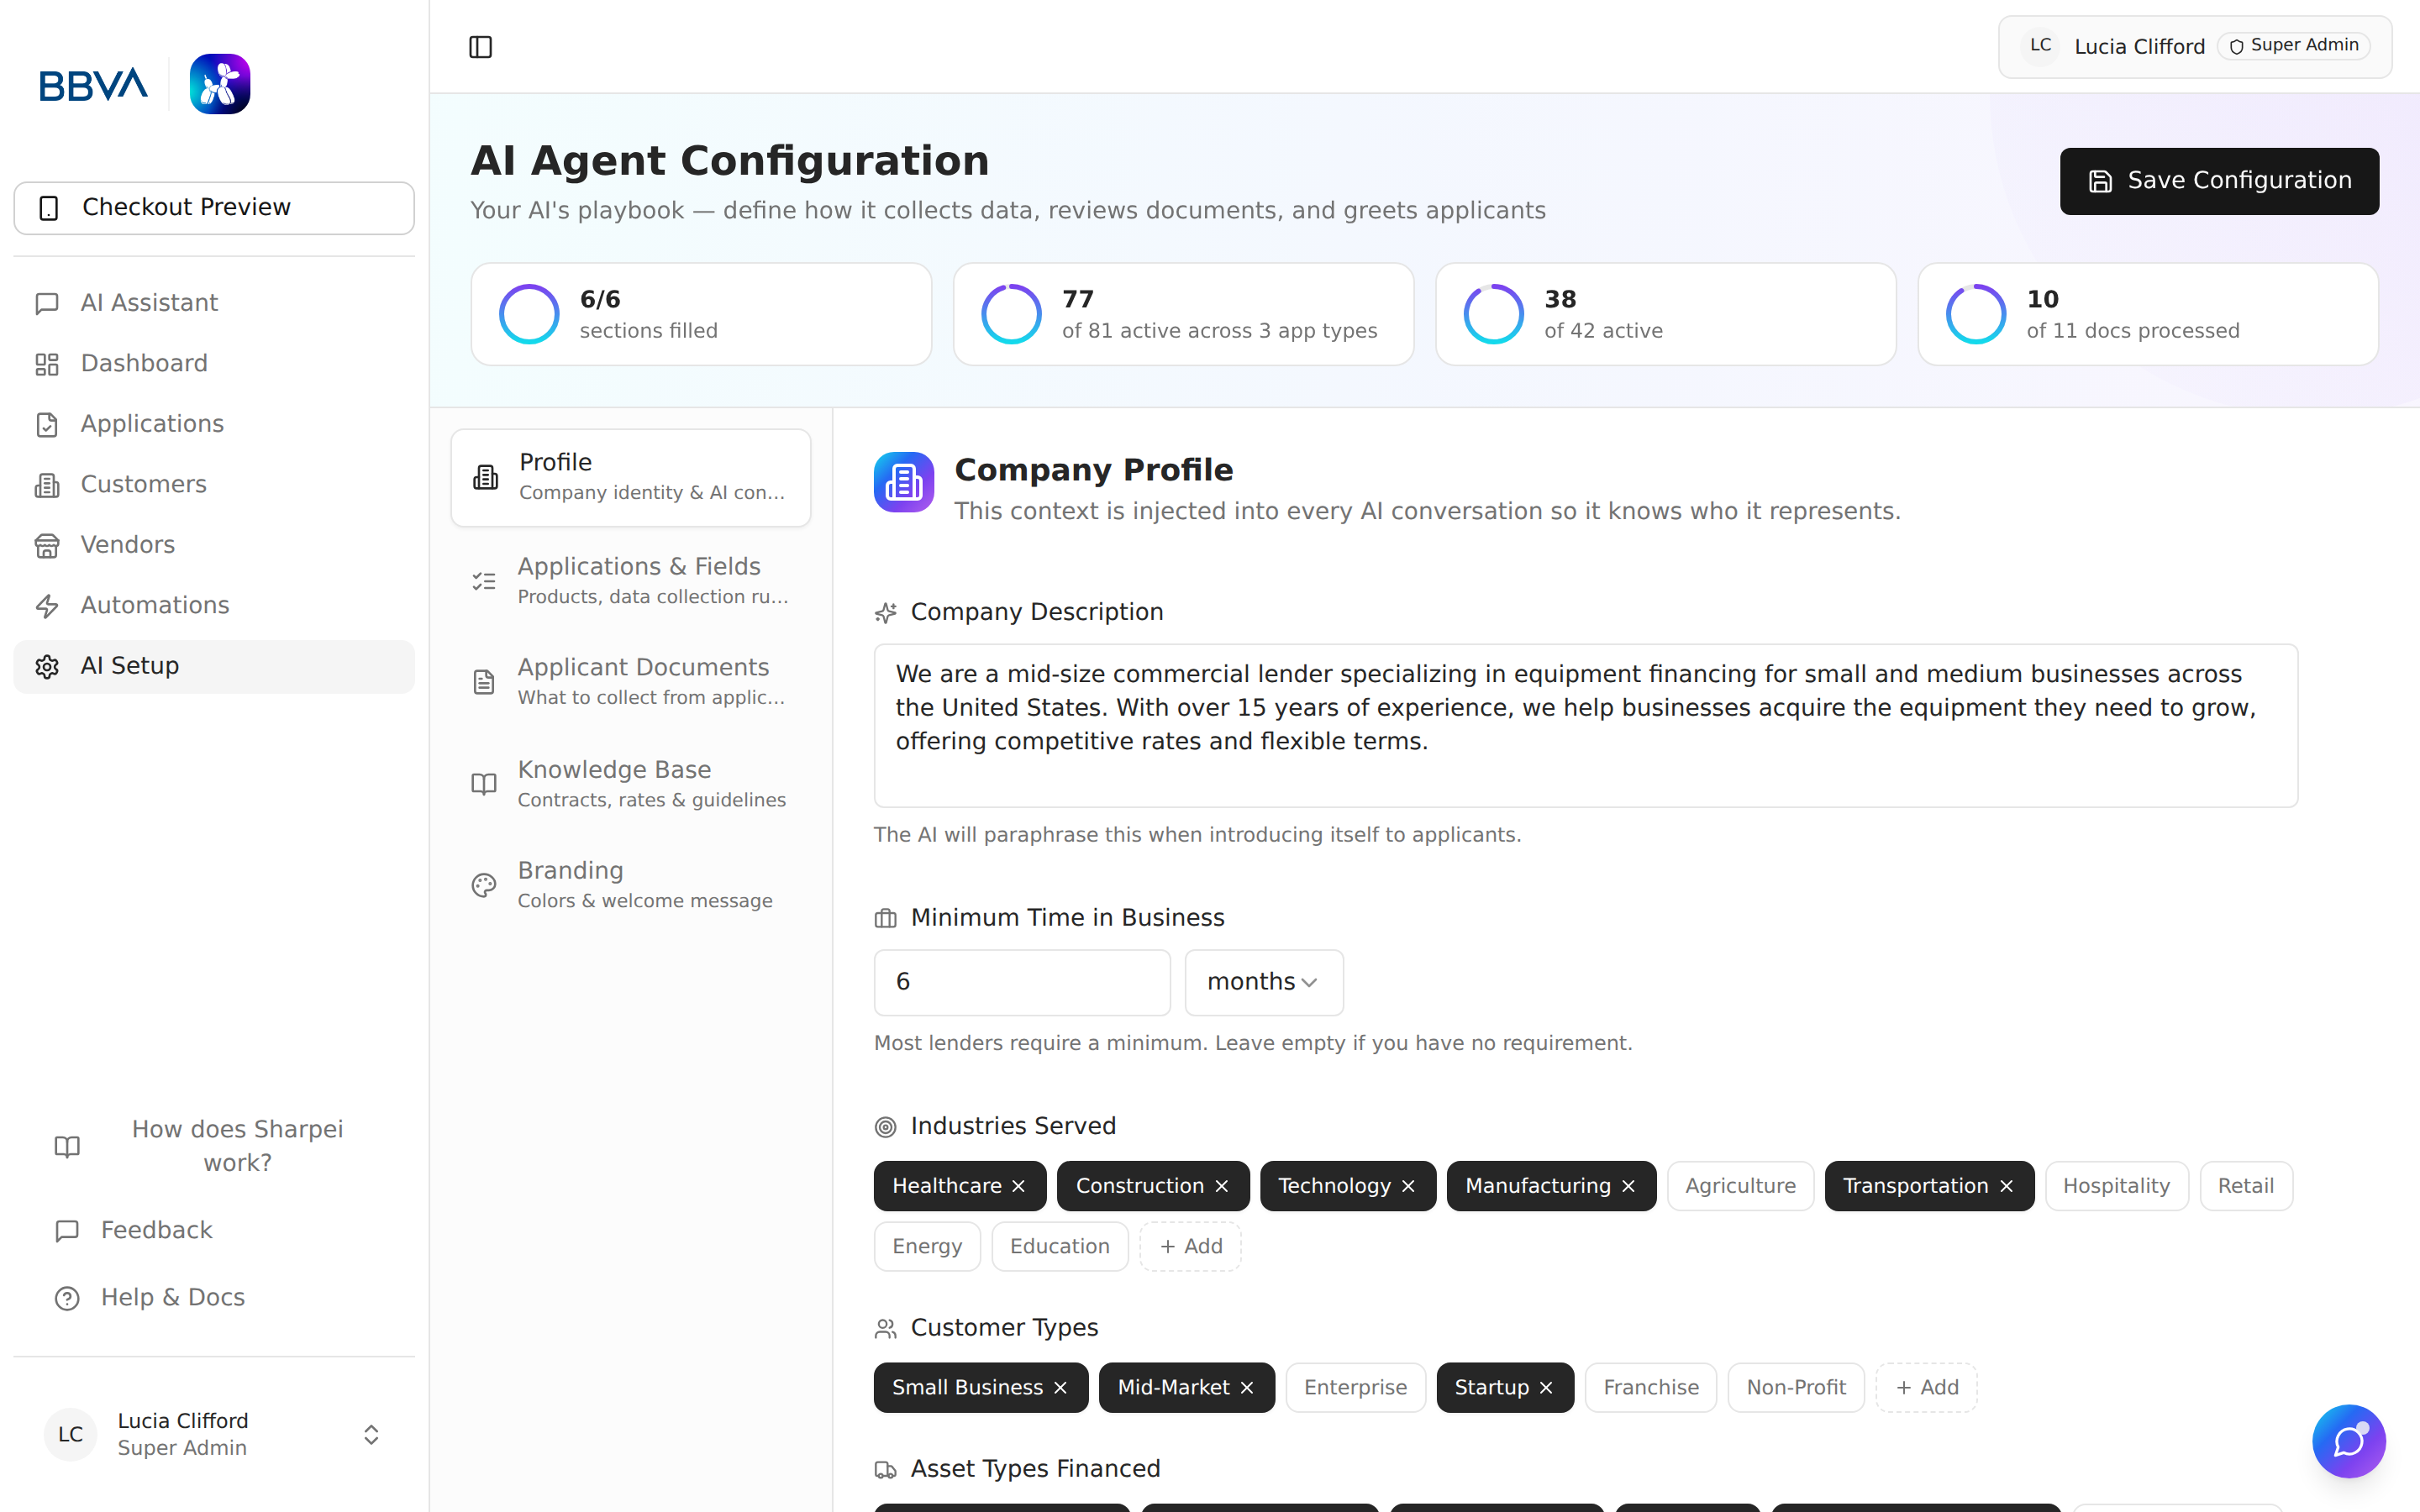
Task: Go to the Dashboard page
Action: (x=144, y=363)
